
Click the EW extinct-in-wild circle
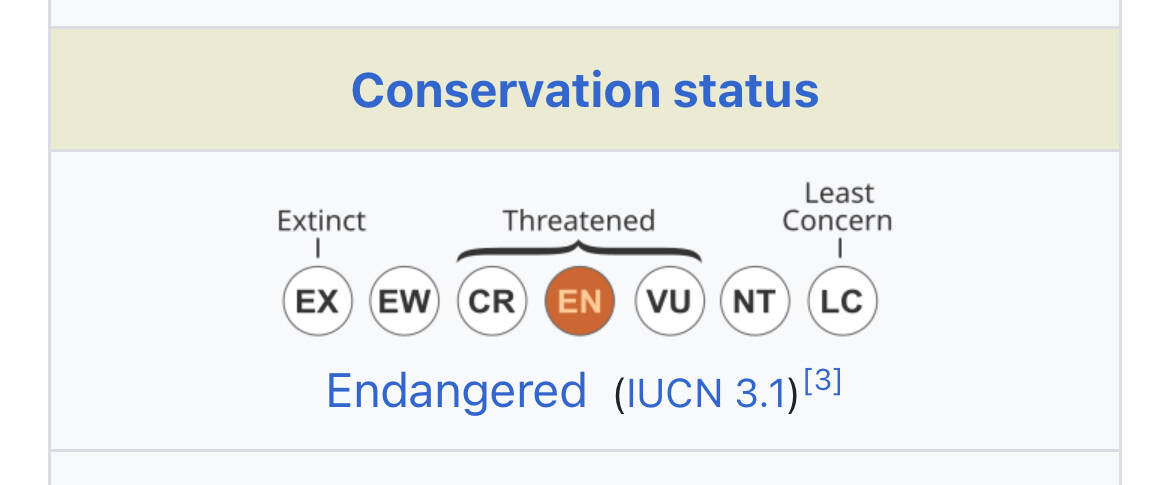pos(404,301)
